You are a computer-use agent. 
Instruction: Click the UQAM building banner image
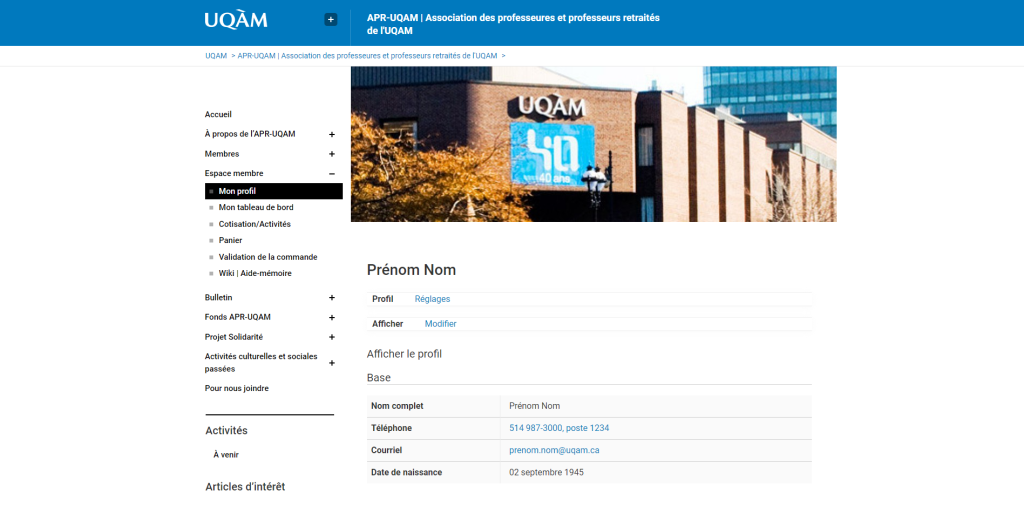pyautogui.click(x=593, y=144)
